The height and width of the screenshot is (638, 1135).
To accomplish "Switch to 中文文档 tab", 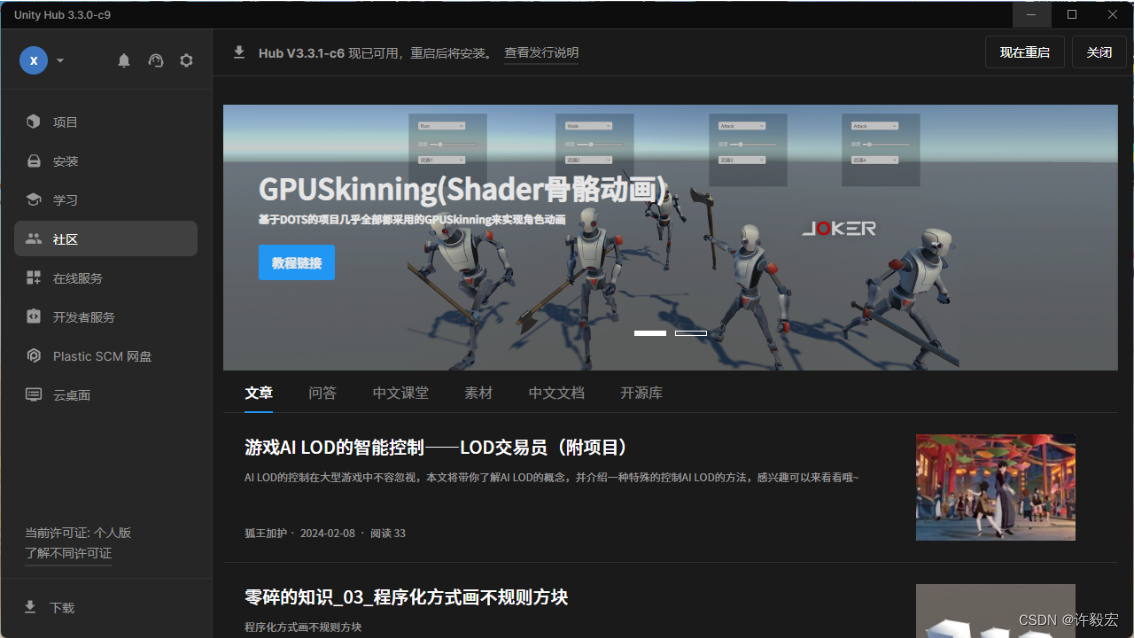I will pos(557,393).
